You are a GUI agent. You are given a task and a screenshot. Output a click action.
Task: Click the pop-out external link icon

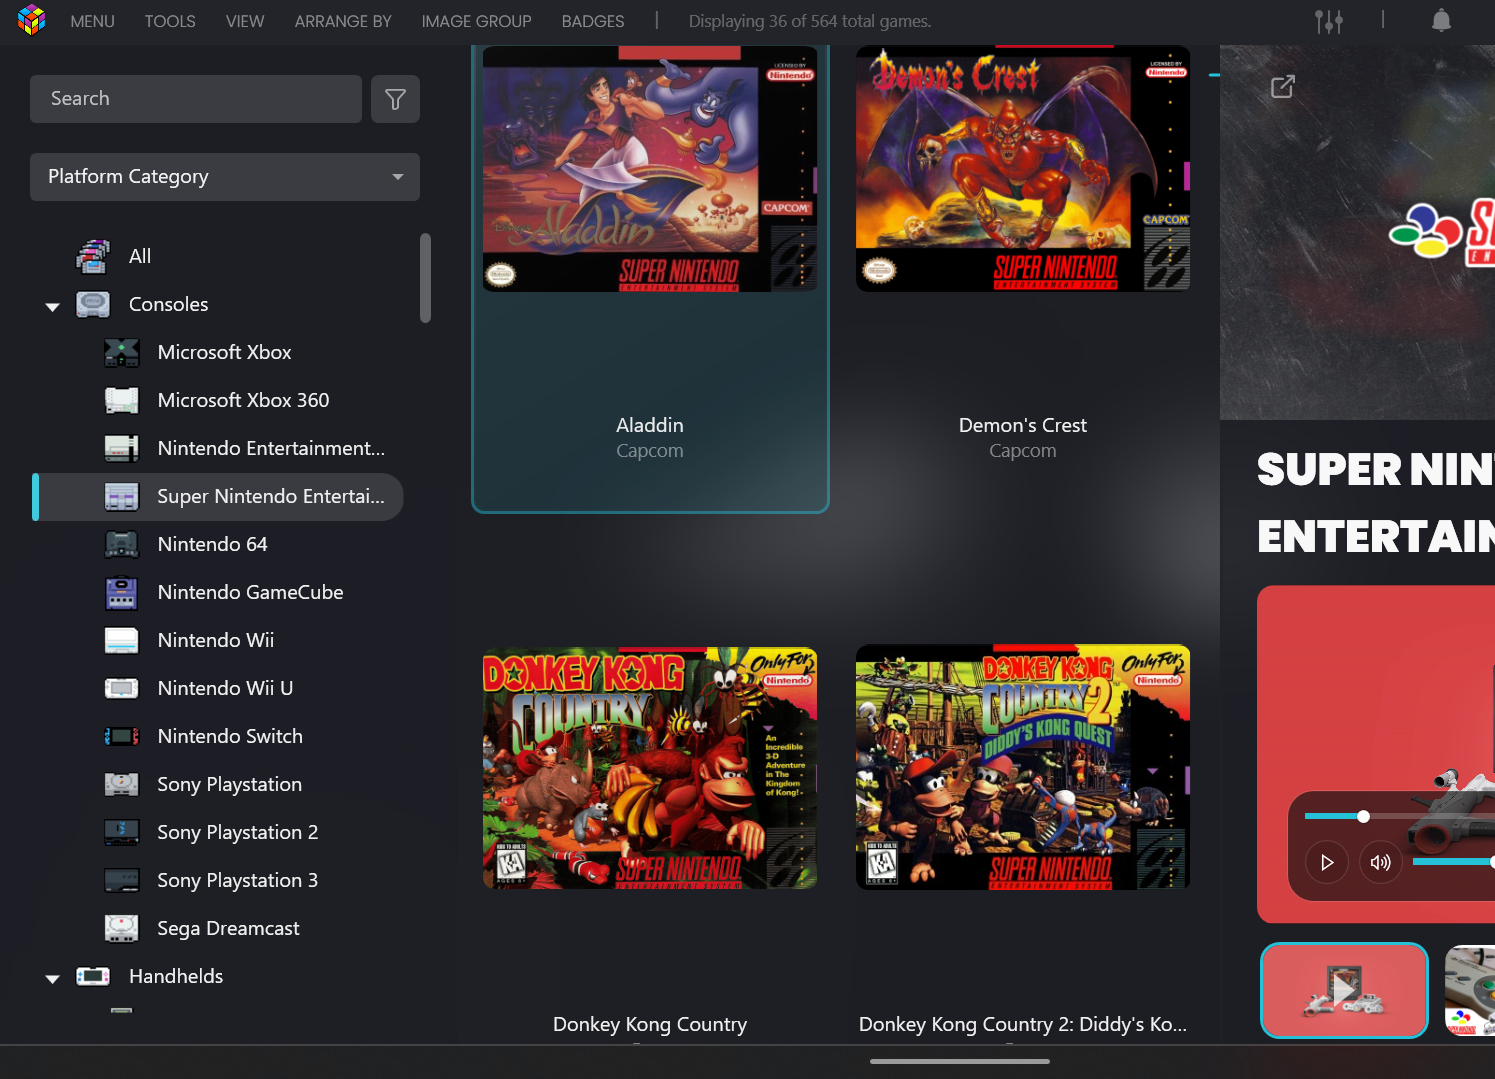click(x=1282, y=87)
